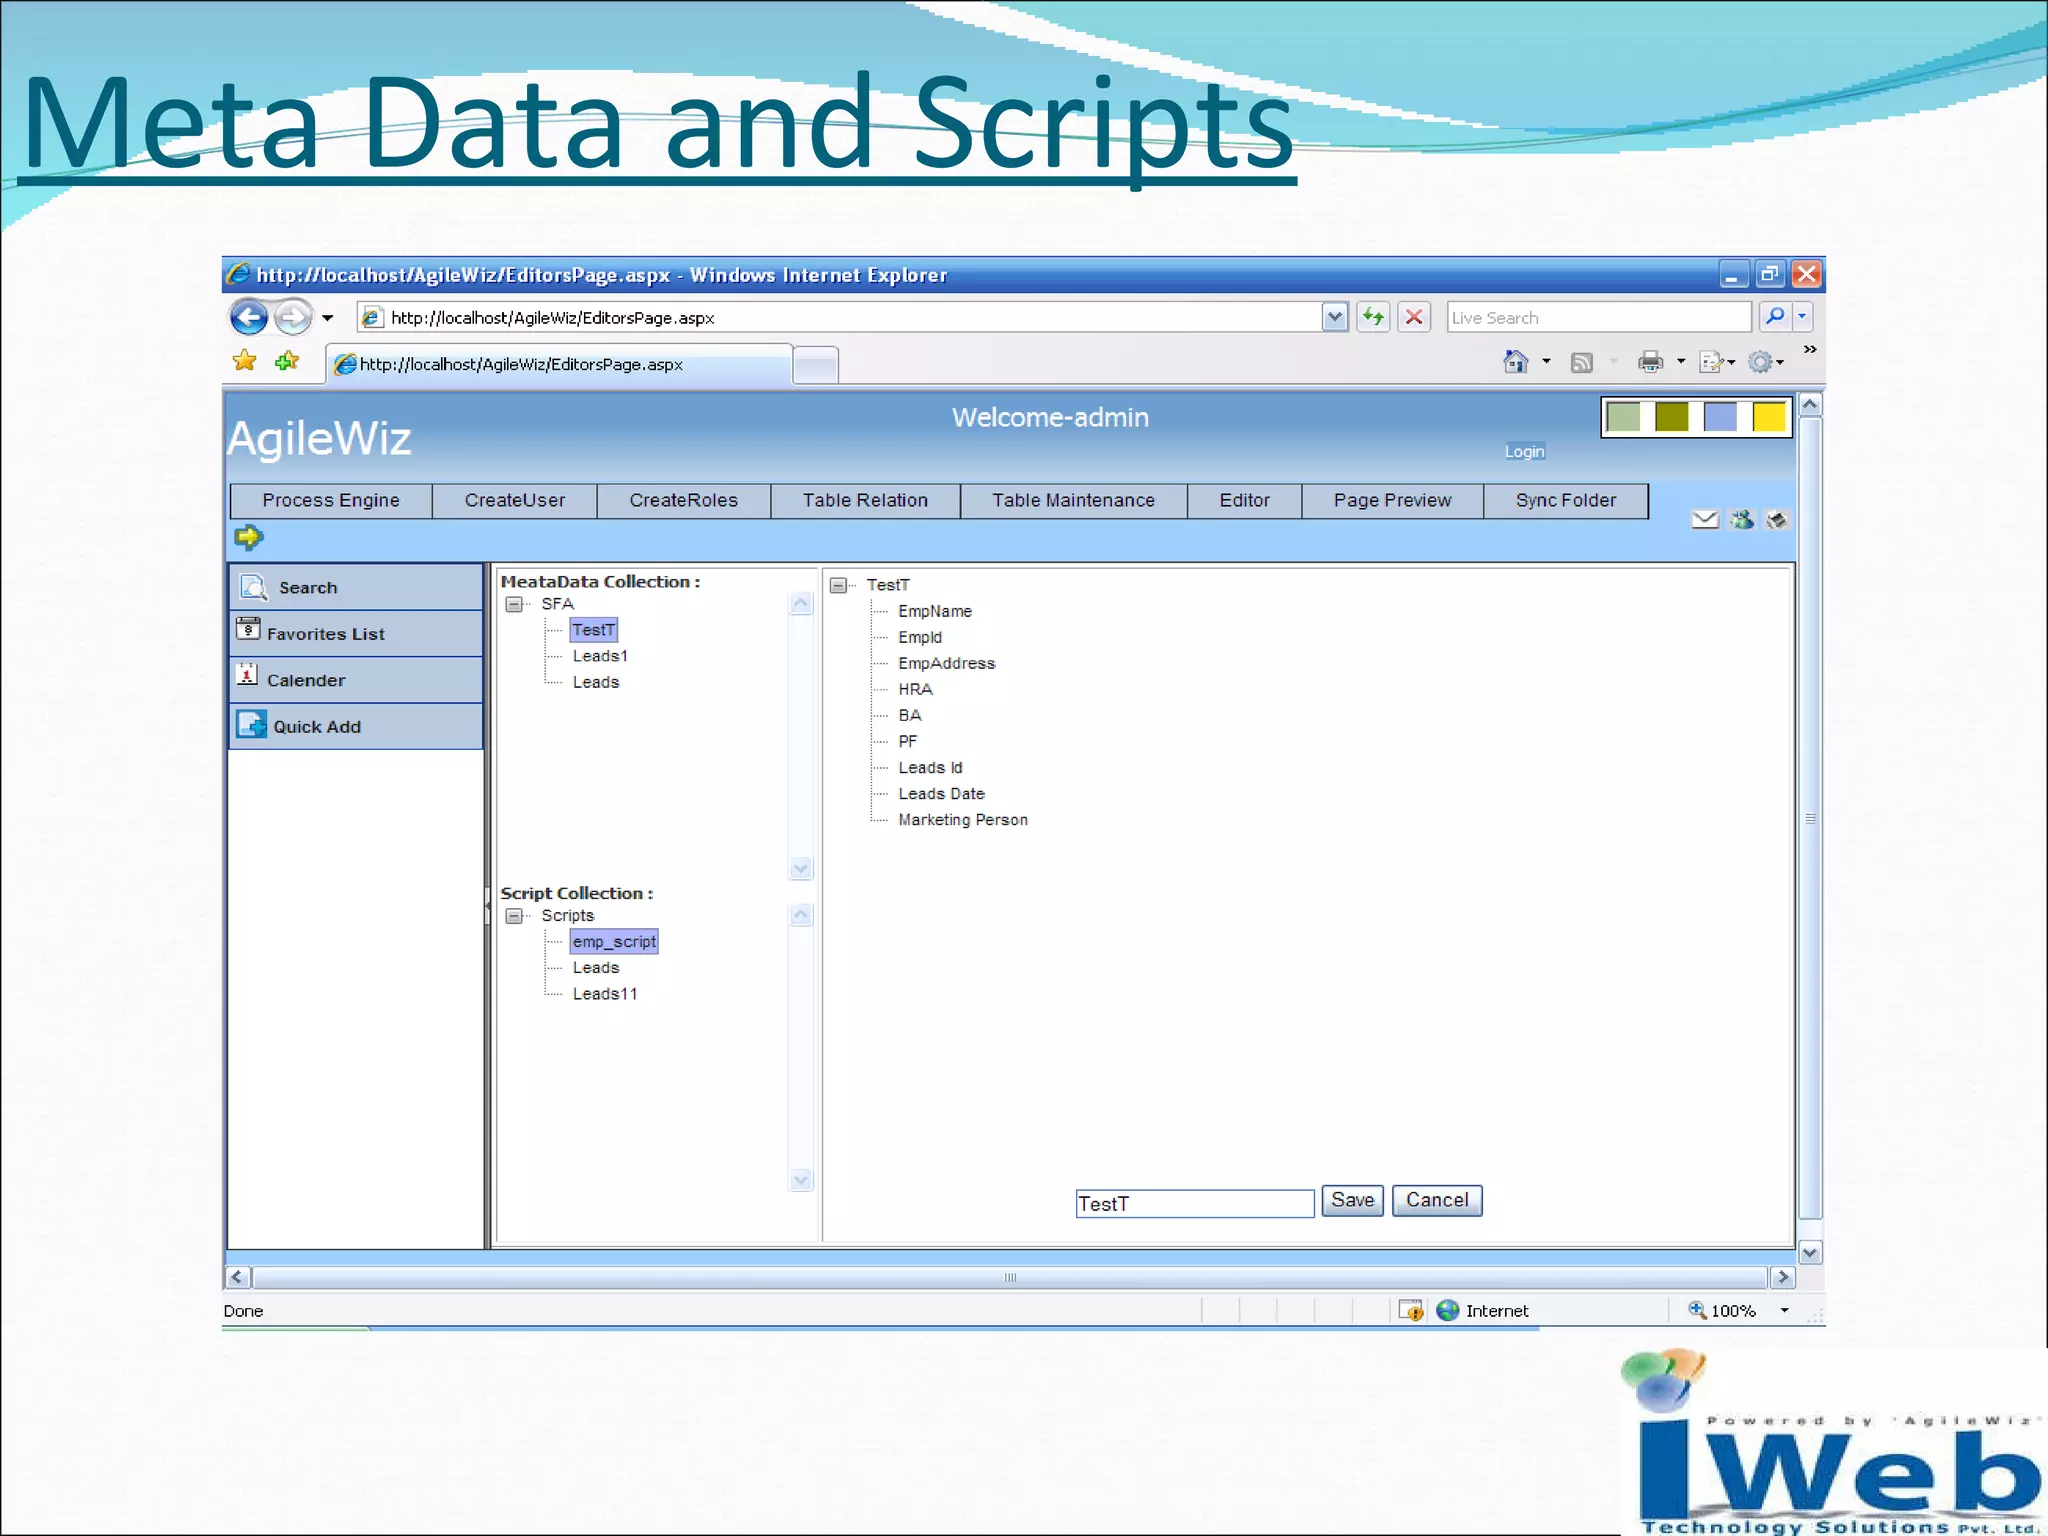Open the Page Preview menu

[1393, 501]
